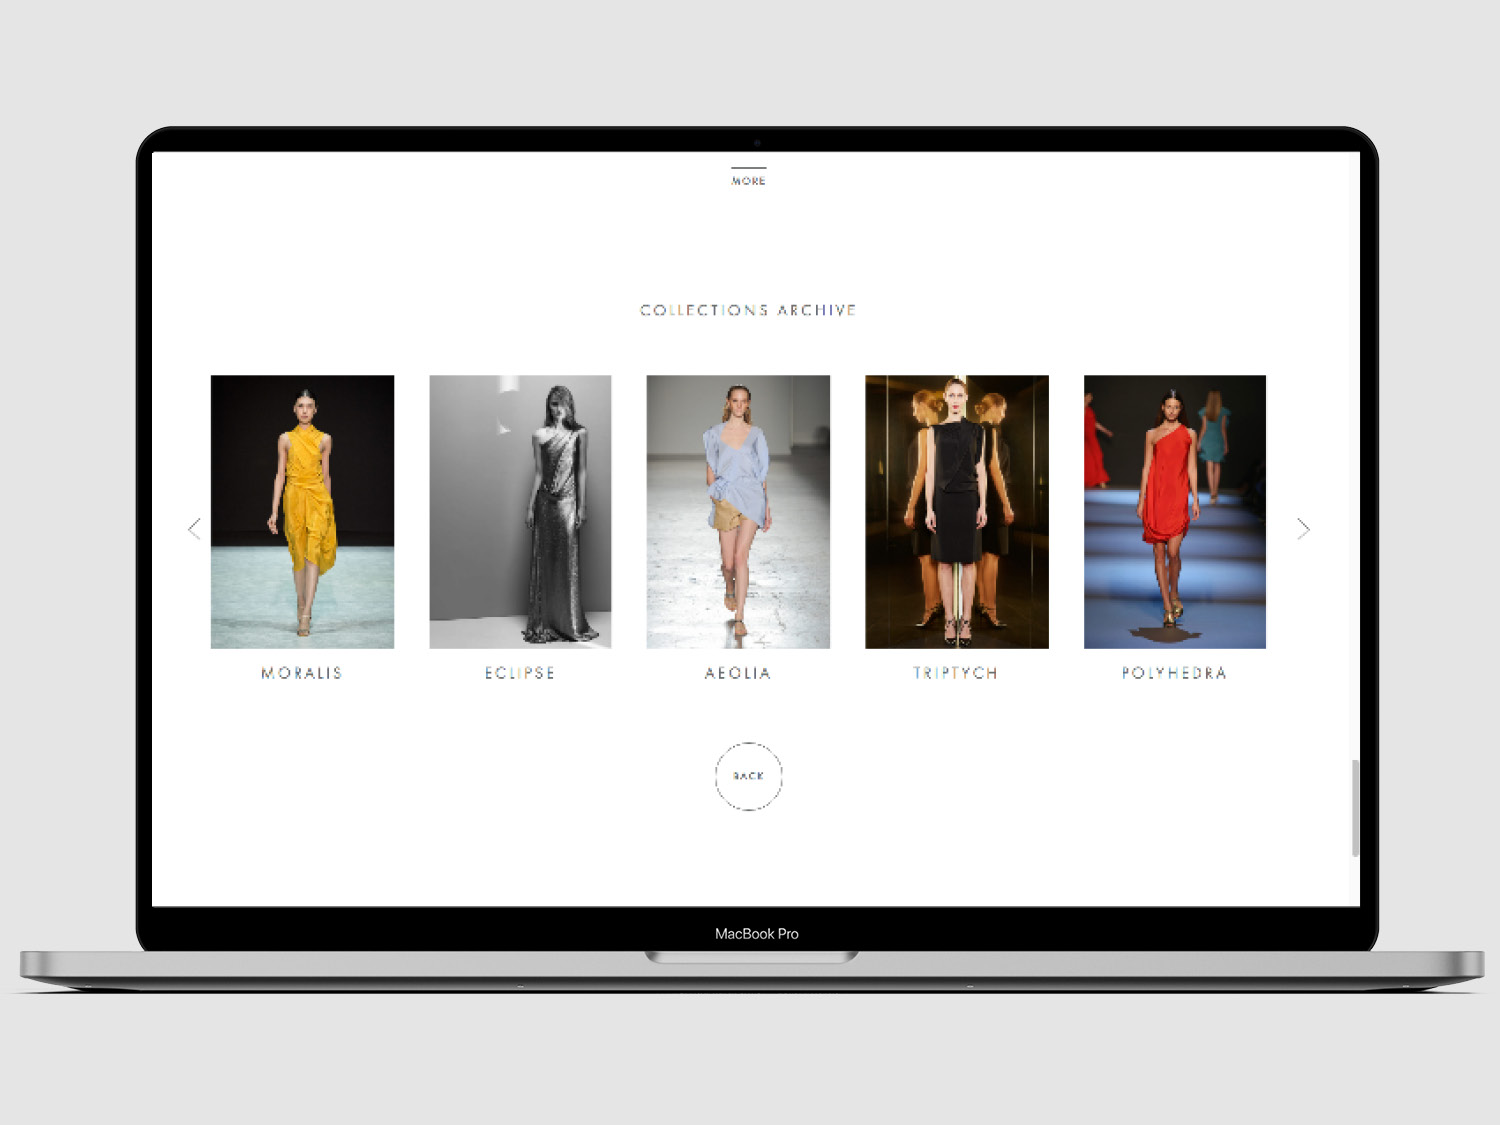Select the MORALIS label
This screenshot has height=1125, width=1500.
[302, 673]
